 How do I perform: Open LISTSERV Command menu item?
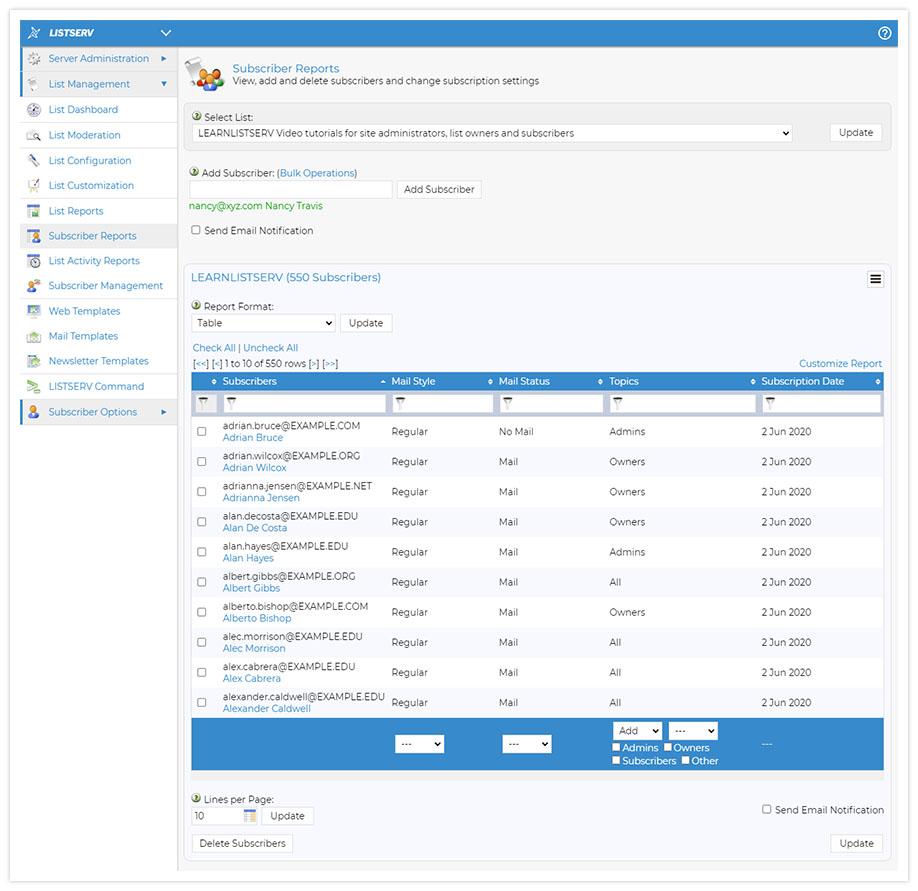[x=98, y=386]
